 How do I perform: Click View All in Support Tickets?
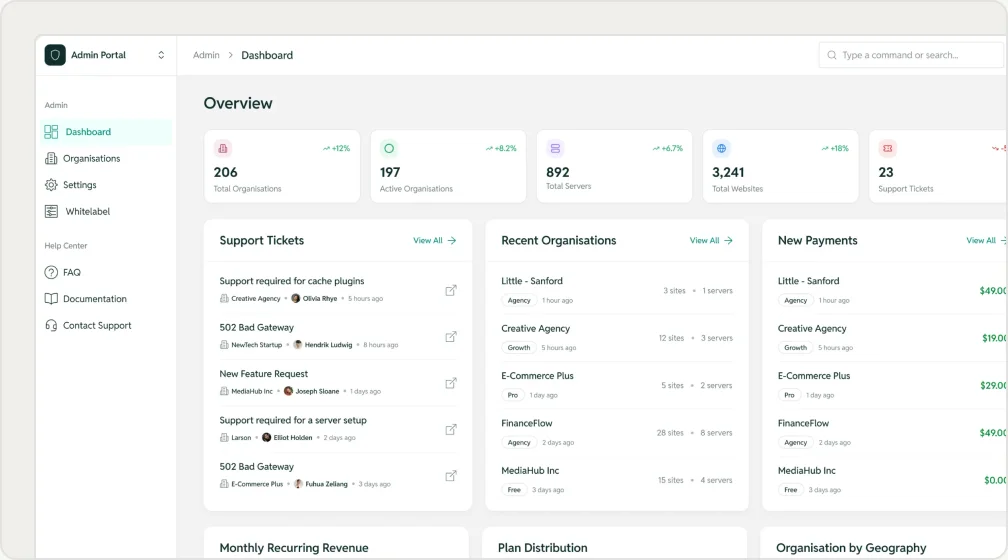point(435,240)
